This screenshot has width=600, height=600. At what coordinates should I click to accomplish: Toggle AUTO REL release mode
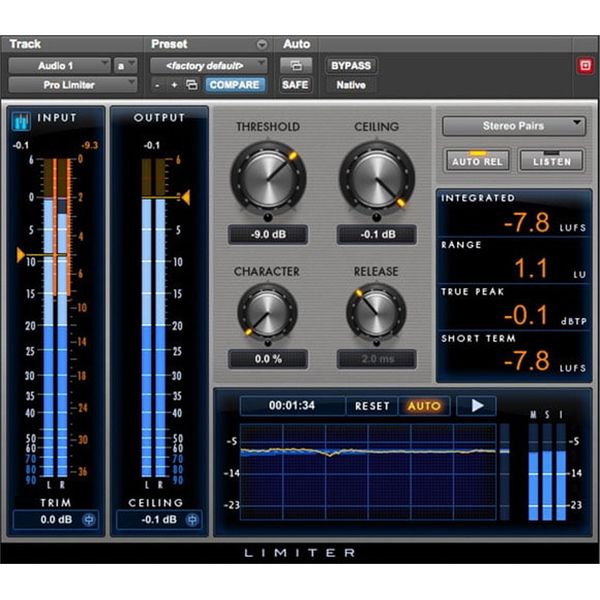[x=477, y=160]
